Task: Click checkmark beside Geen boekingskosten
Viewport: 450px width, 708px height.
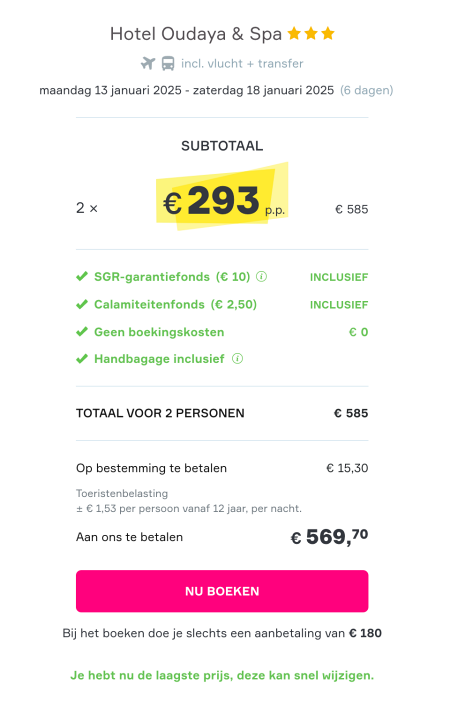Action: (x=82, y=332)
